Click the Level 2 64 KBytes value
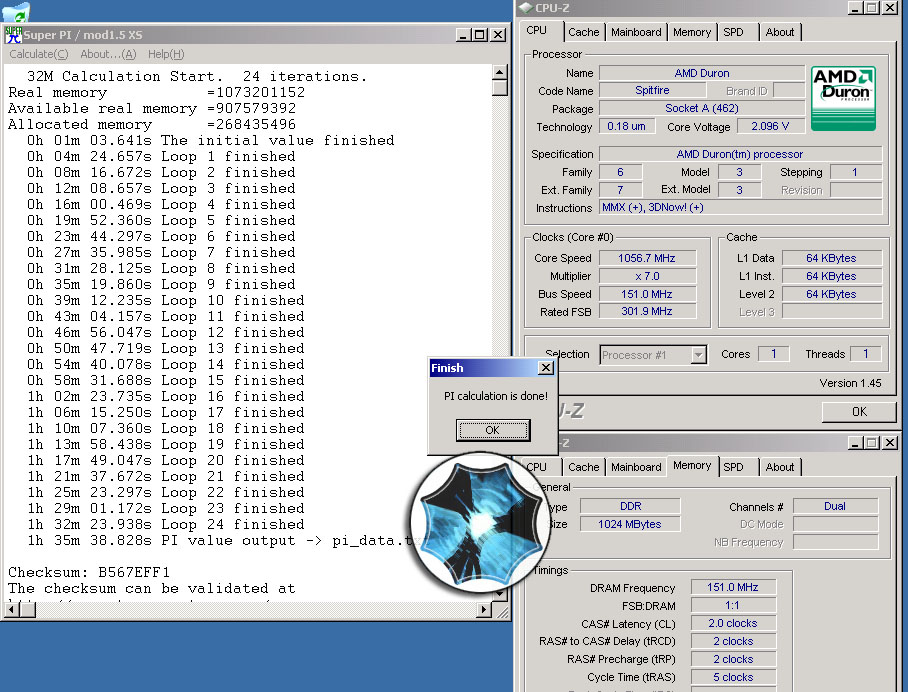 (x=832, y=294)
